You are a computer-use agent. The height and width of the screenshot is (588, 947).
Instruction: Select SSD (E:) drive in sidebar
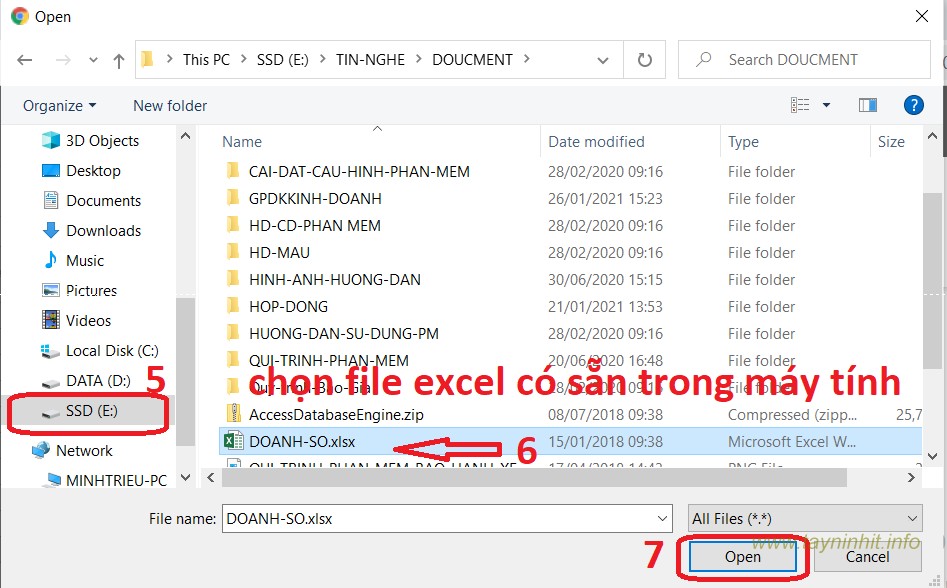pyautogui.click(x=91, y=411)
